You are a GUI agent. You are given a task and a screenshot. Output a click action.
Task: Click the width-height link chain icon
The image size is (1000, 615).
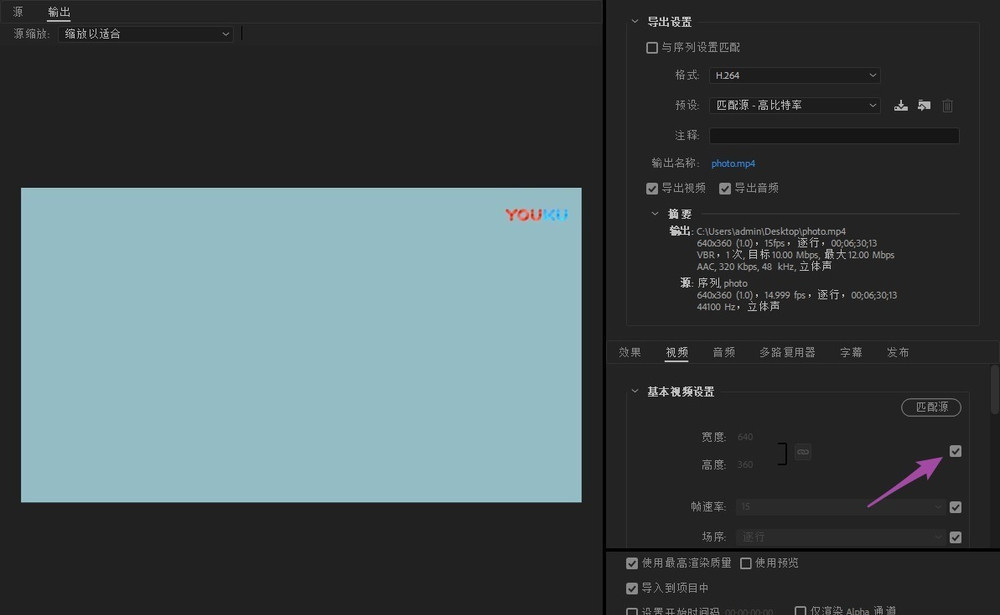pos(803,452)
